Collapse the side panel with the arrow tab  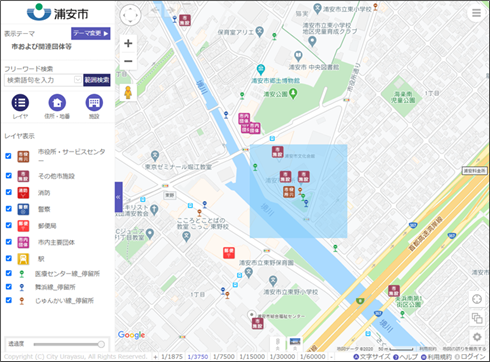pos(118,197)
